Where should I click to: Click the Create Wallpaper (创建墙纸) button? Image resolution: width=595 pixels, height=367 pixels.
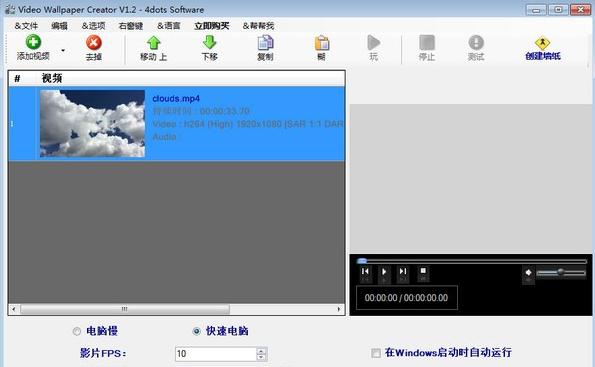pos(543,49)
